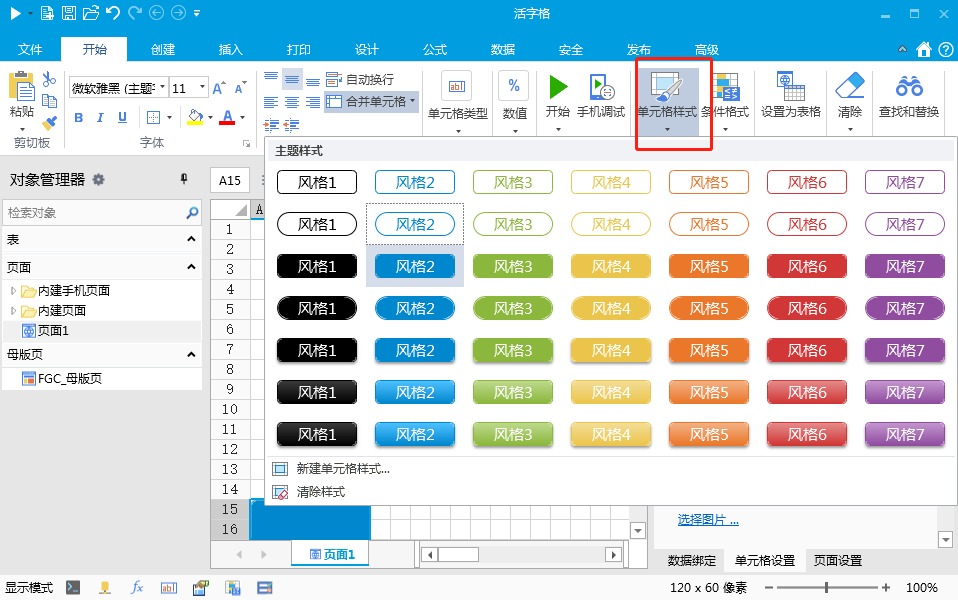Open the 合并单元格 dropdown arrow
The image size is (958, 600).
[x=413, y=101]
